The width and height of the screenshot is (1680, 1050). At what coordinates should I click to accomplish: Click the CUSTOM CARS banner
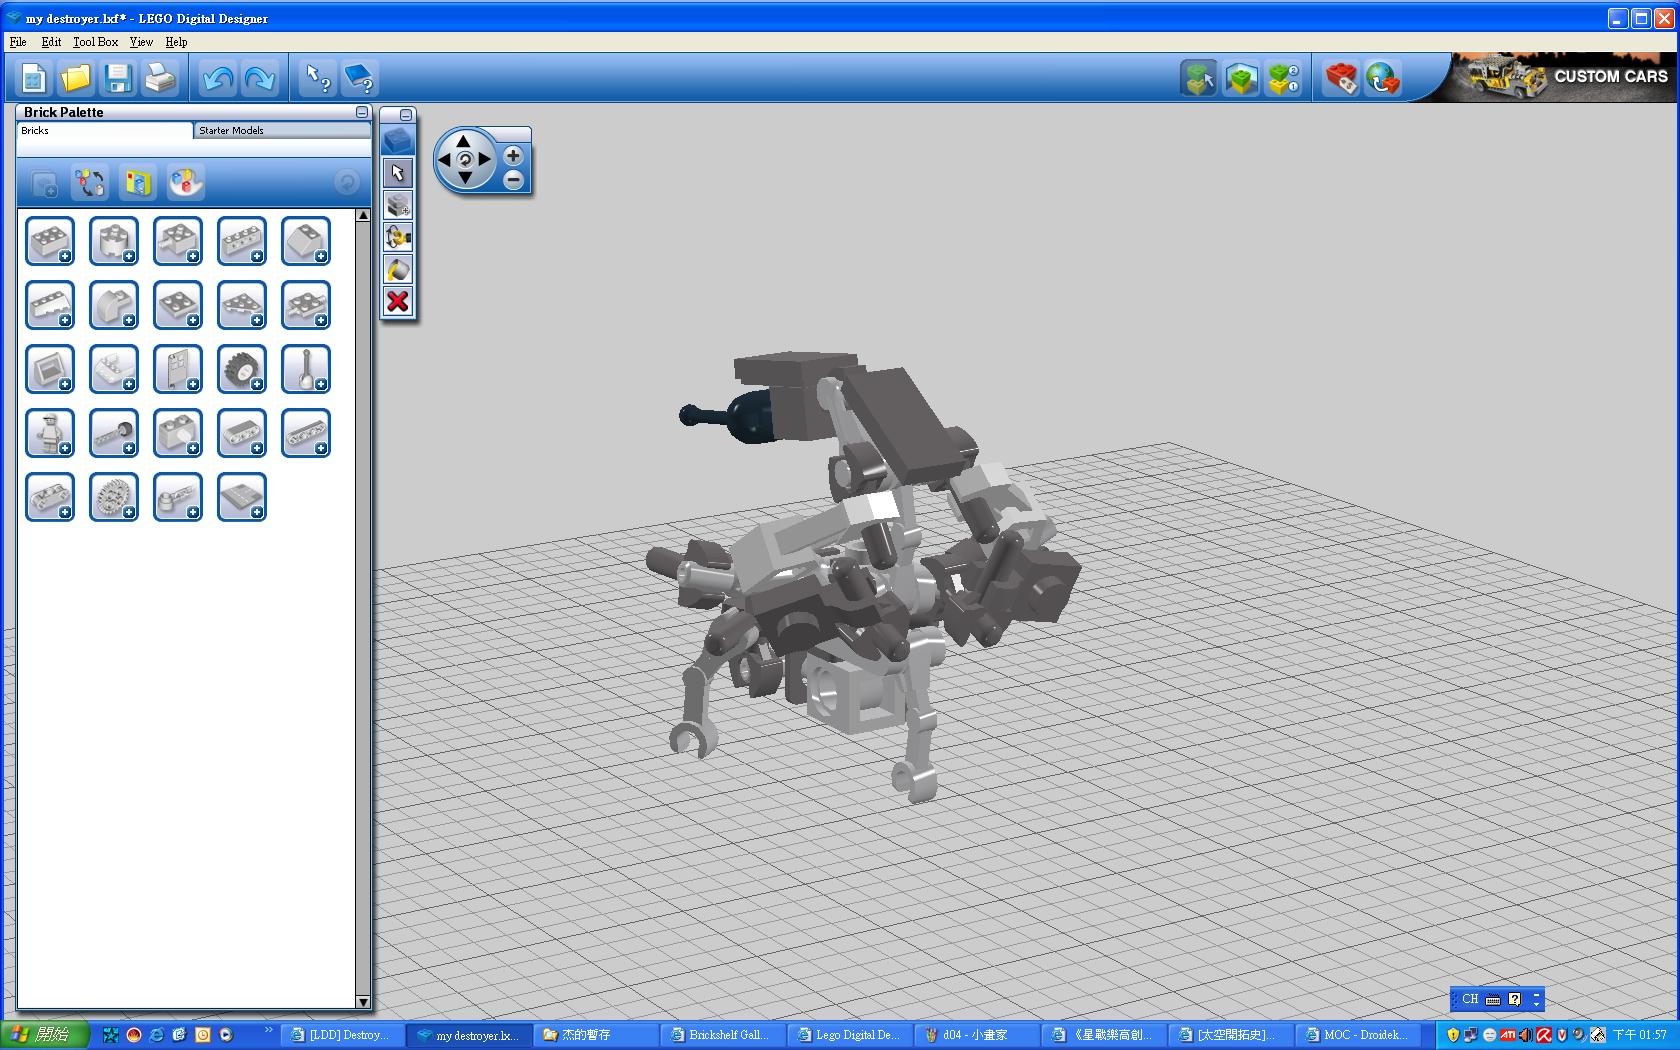1564,77
